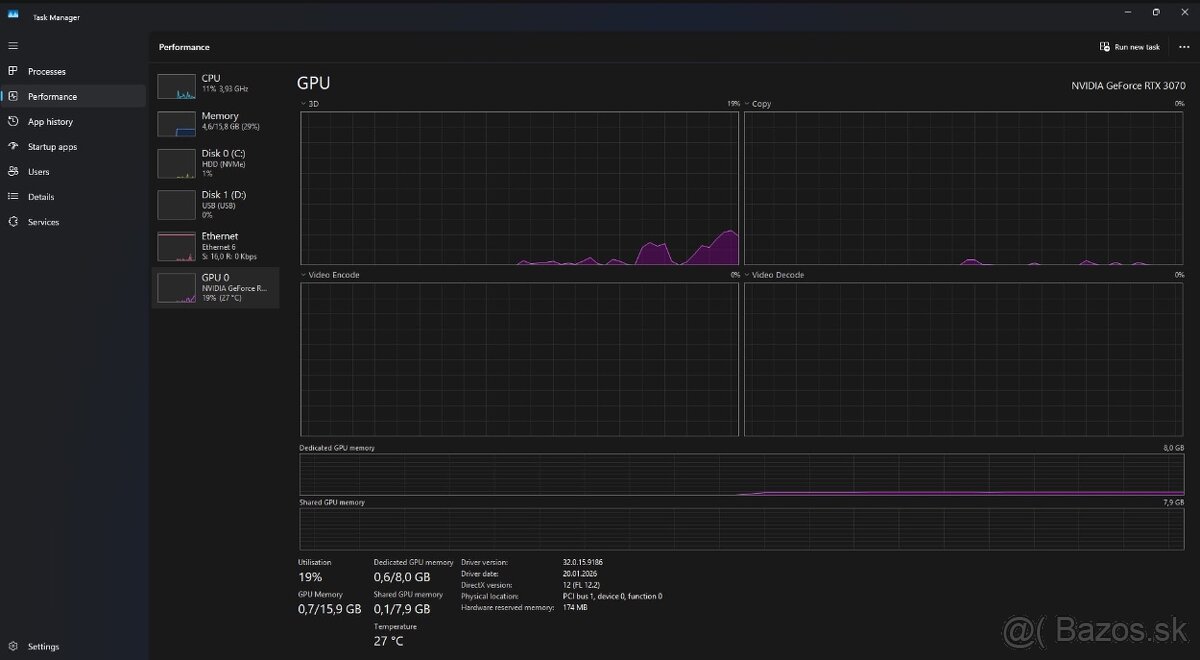
Task: Click the more options ellipsis button
Action: pyautogui.click(x=1184, y=47)
